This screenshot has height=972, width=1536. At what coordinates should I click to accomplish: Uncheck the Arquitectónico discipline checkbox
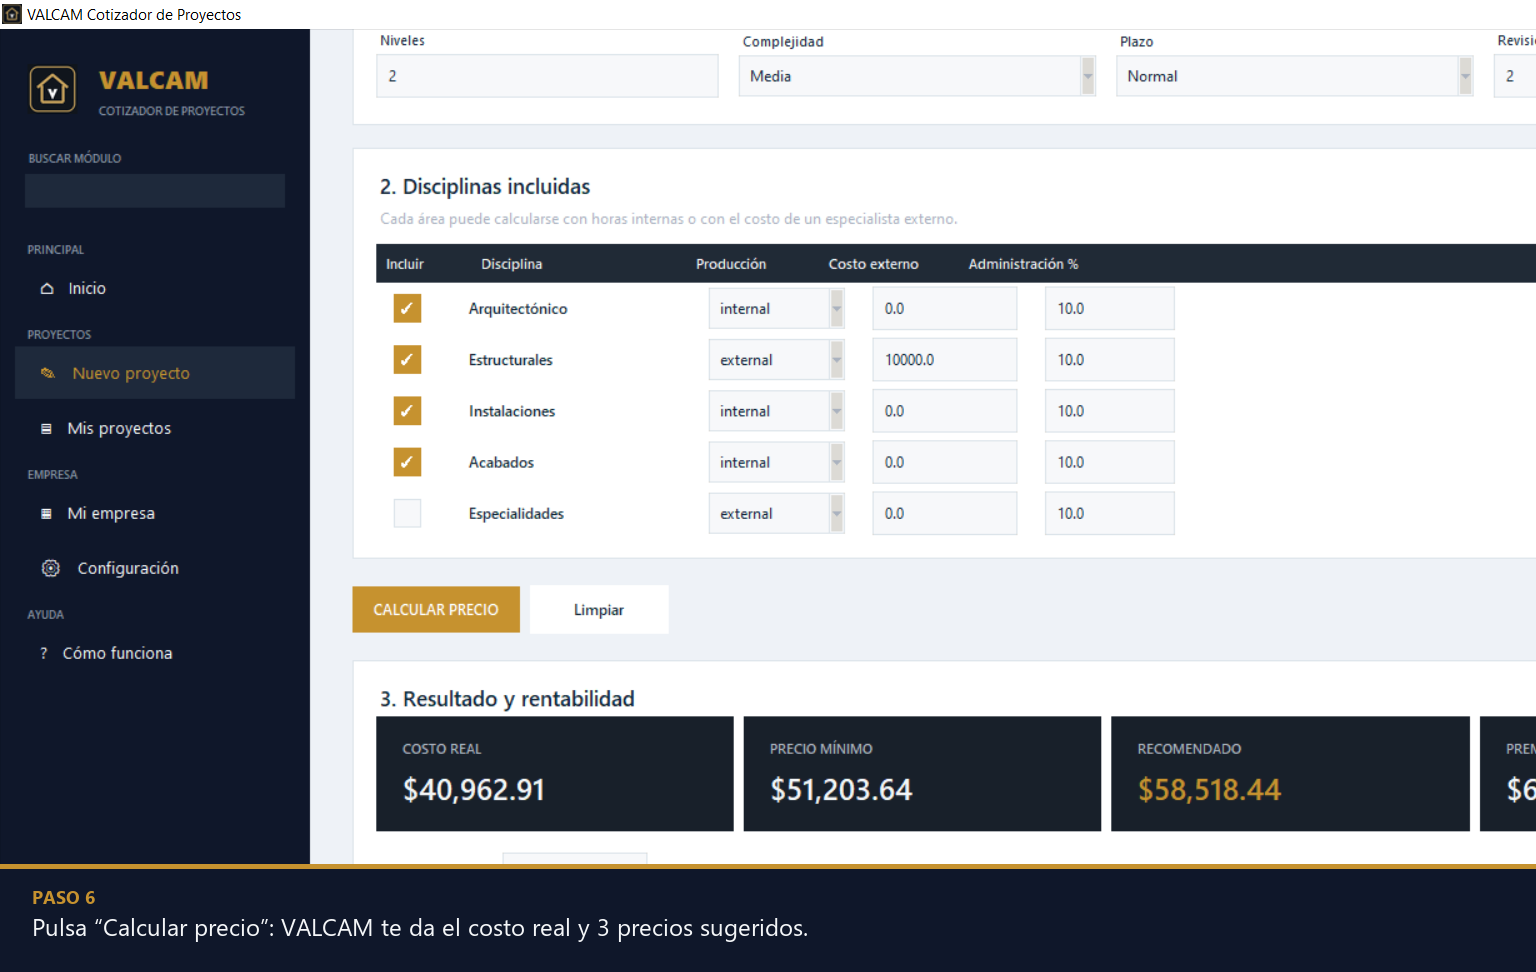click(x=407, y=308)
